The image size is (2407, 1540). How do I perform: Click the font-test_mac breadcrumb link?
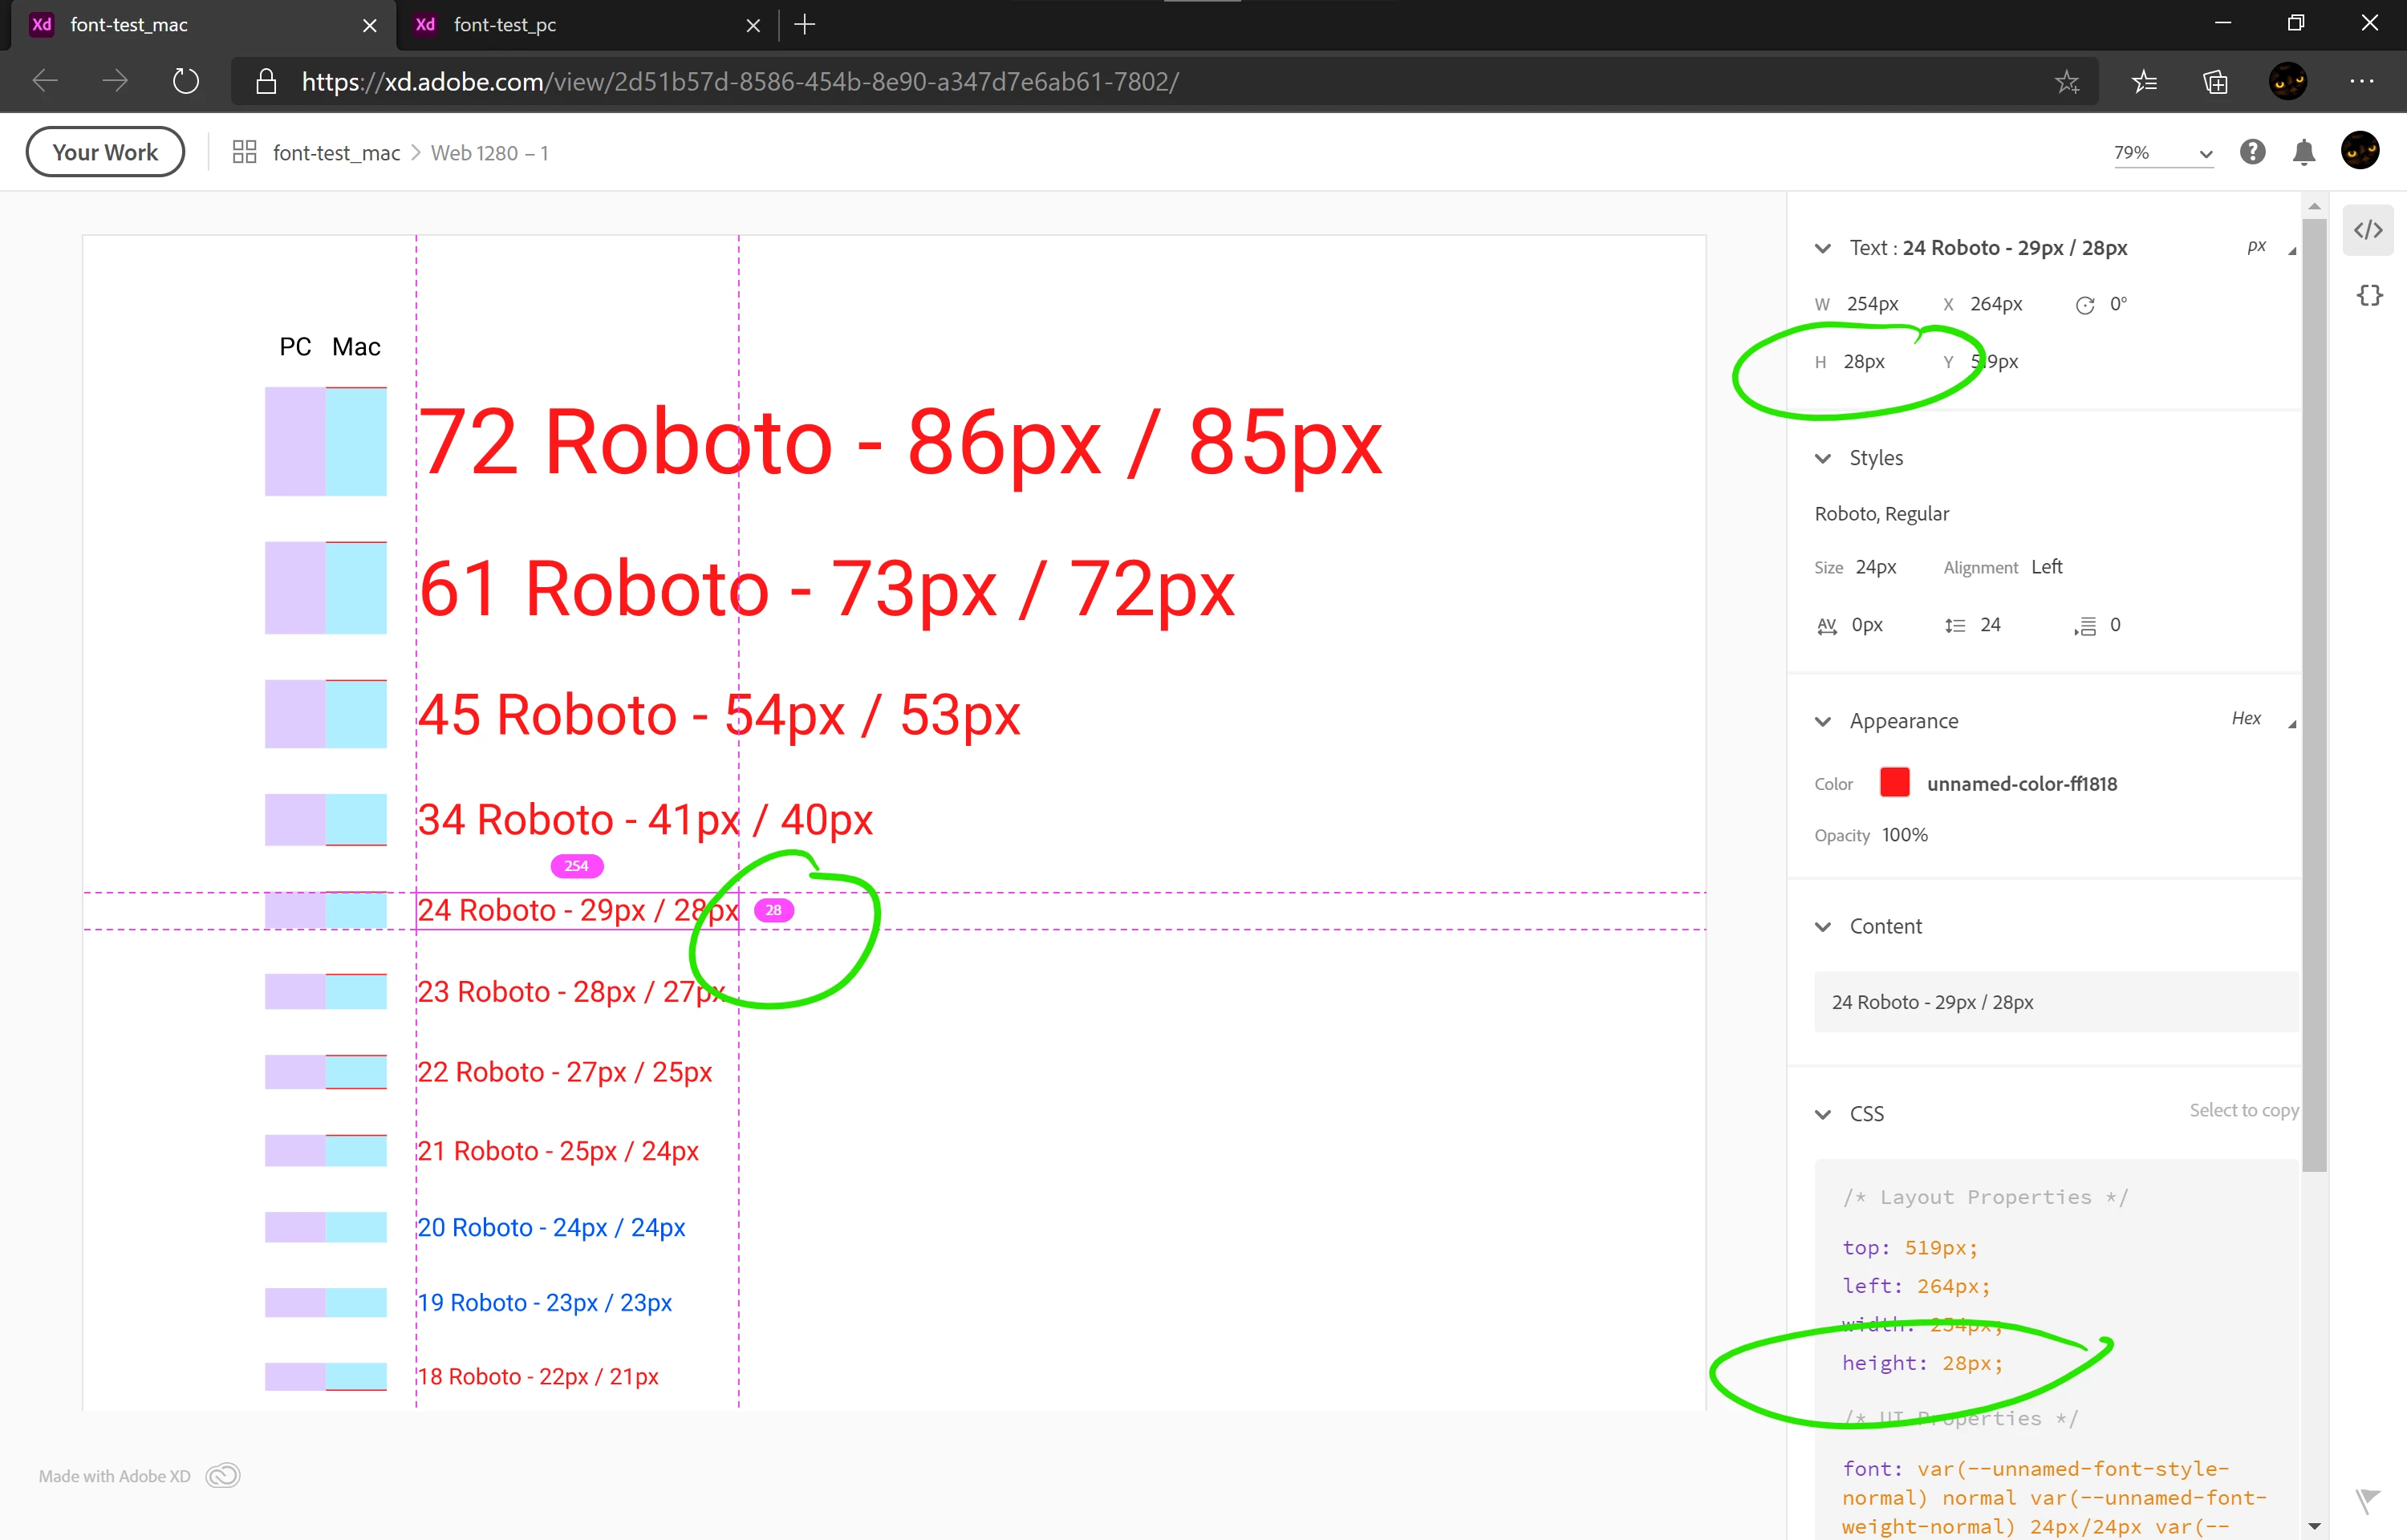pos(336,153)
